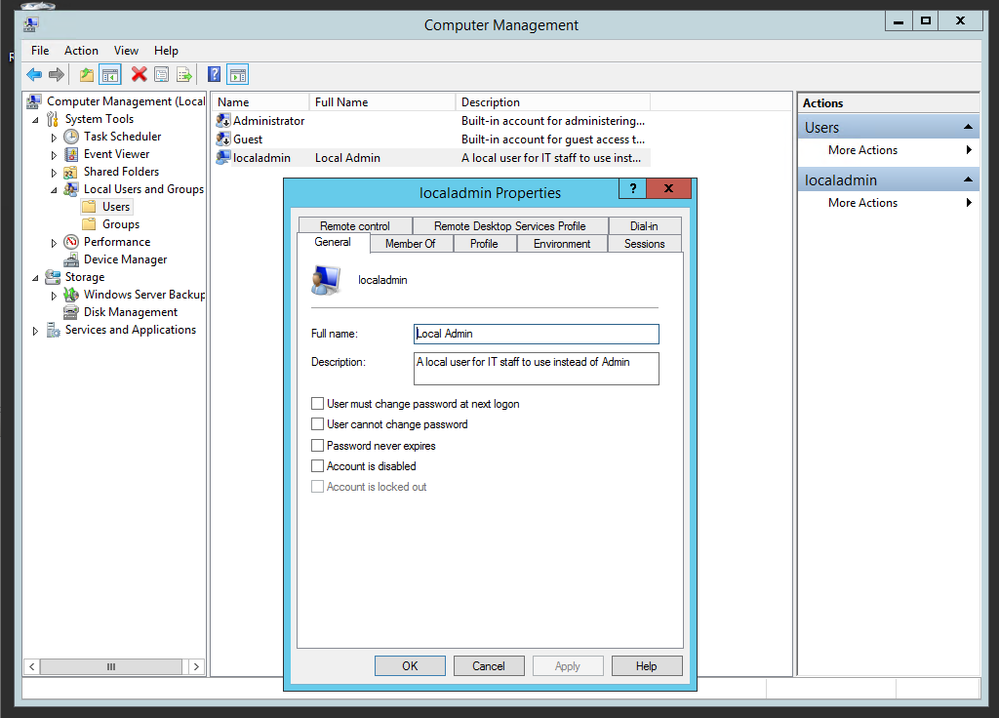
Task: Click OK in localadmin Properties
Action: point(410,666)
